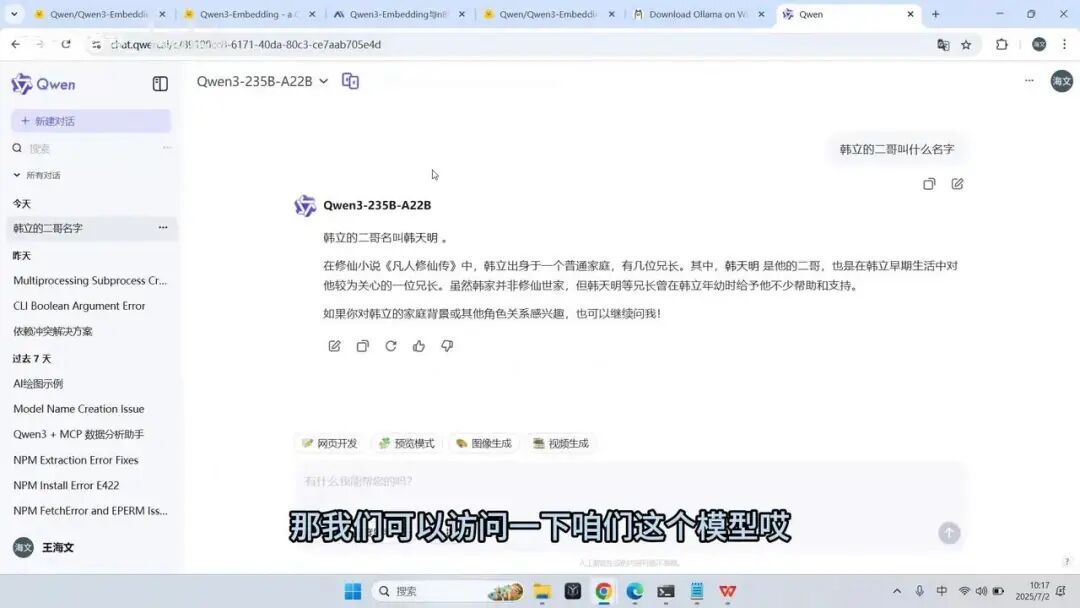The width and height of the screenshot is (1080, 608).
Task: Open the translate page icon
Action: pyautogui.click(x=943, y=45)
